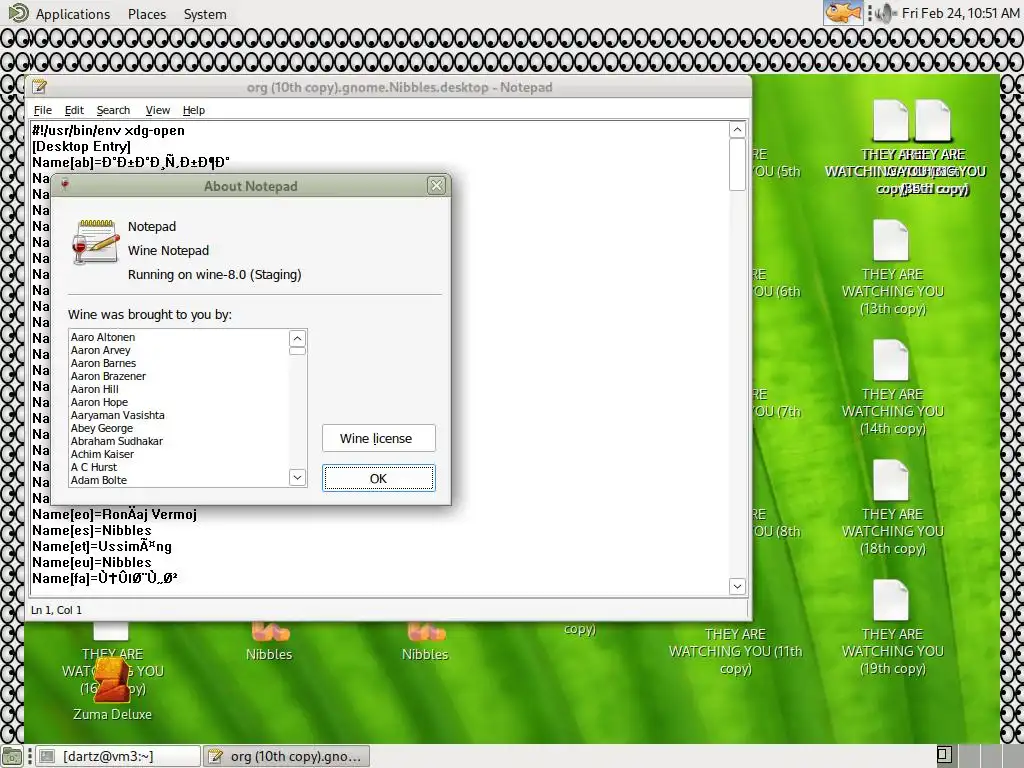The image size is (1024, 768).
Task: Click the Zuma Deluxe desktop icon
Action: [x=112, y=680]
